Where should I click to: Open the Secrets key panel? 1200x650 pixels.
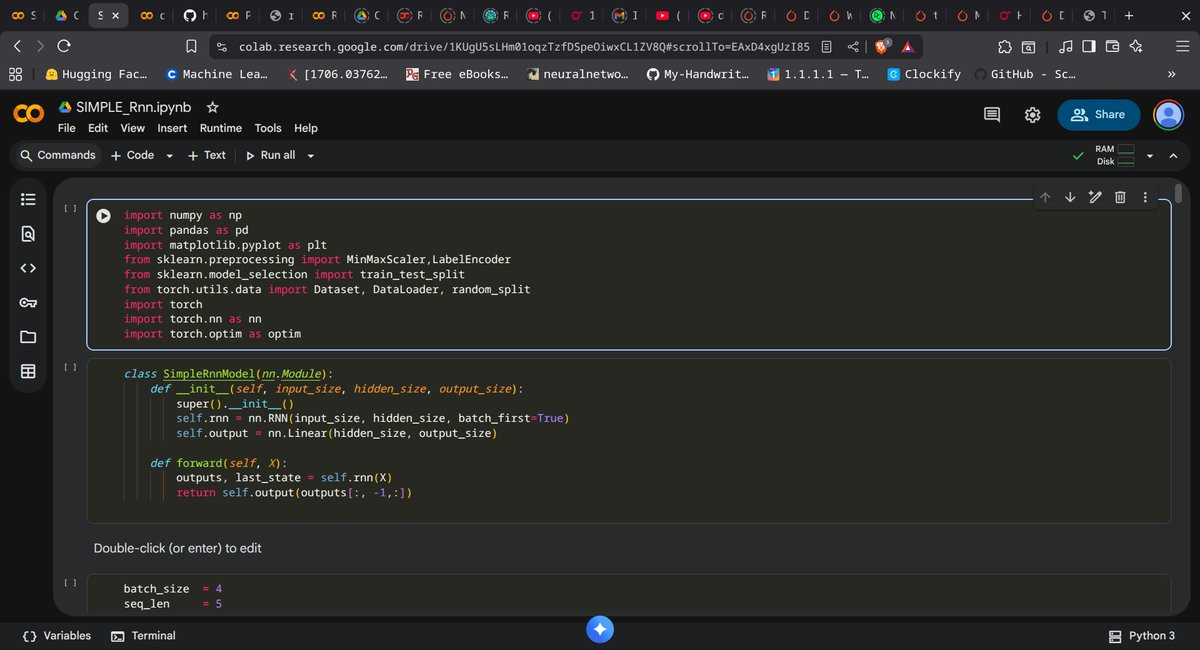point(28,303)
